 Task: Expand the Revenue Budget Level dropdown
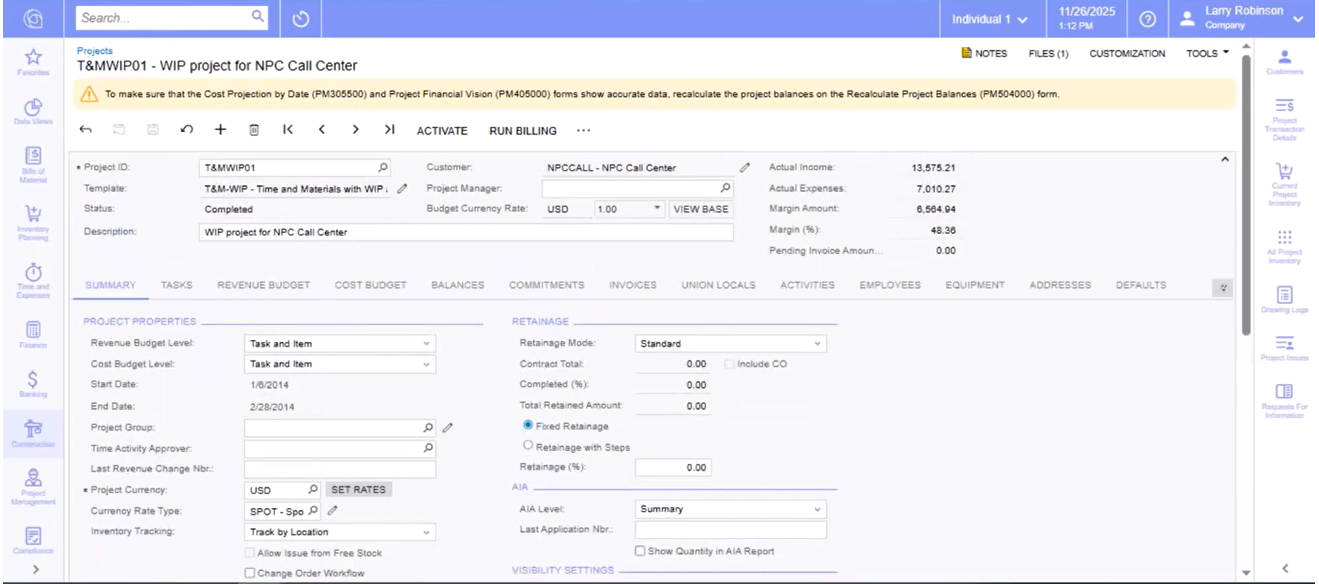point(340,343)
